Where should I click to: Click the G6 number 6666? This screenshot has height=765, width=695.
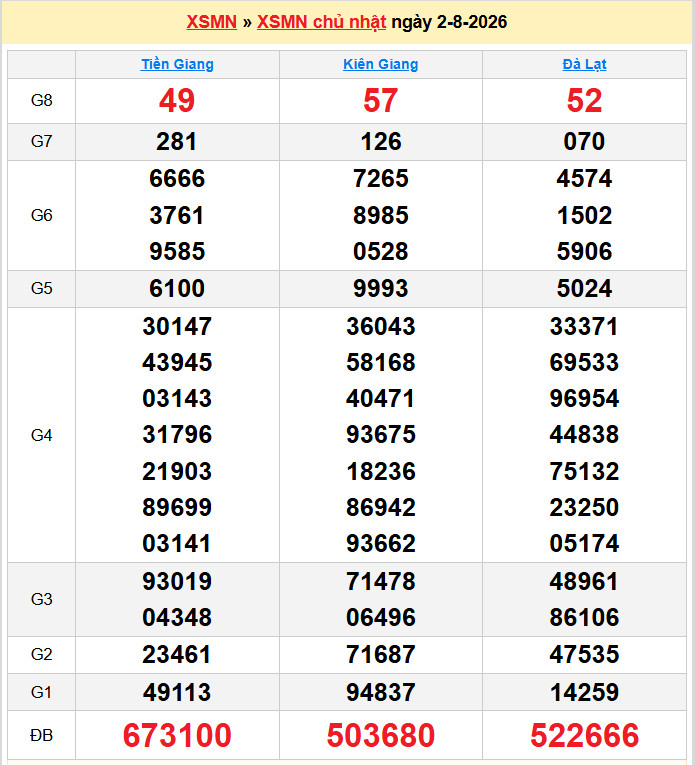pos(177,179)
